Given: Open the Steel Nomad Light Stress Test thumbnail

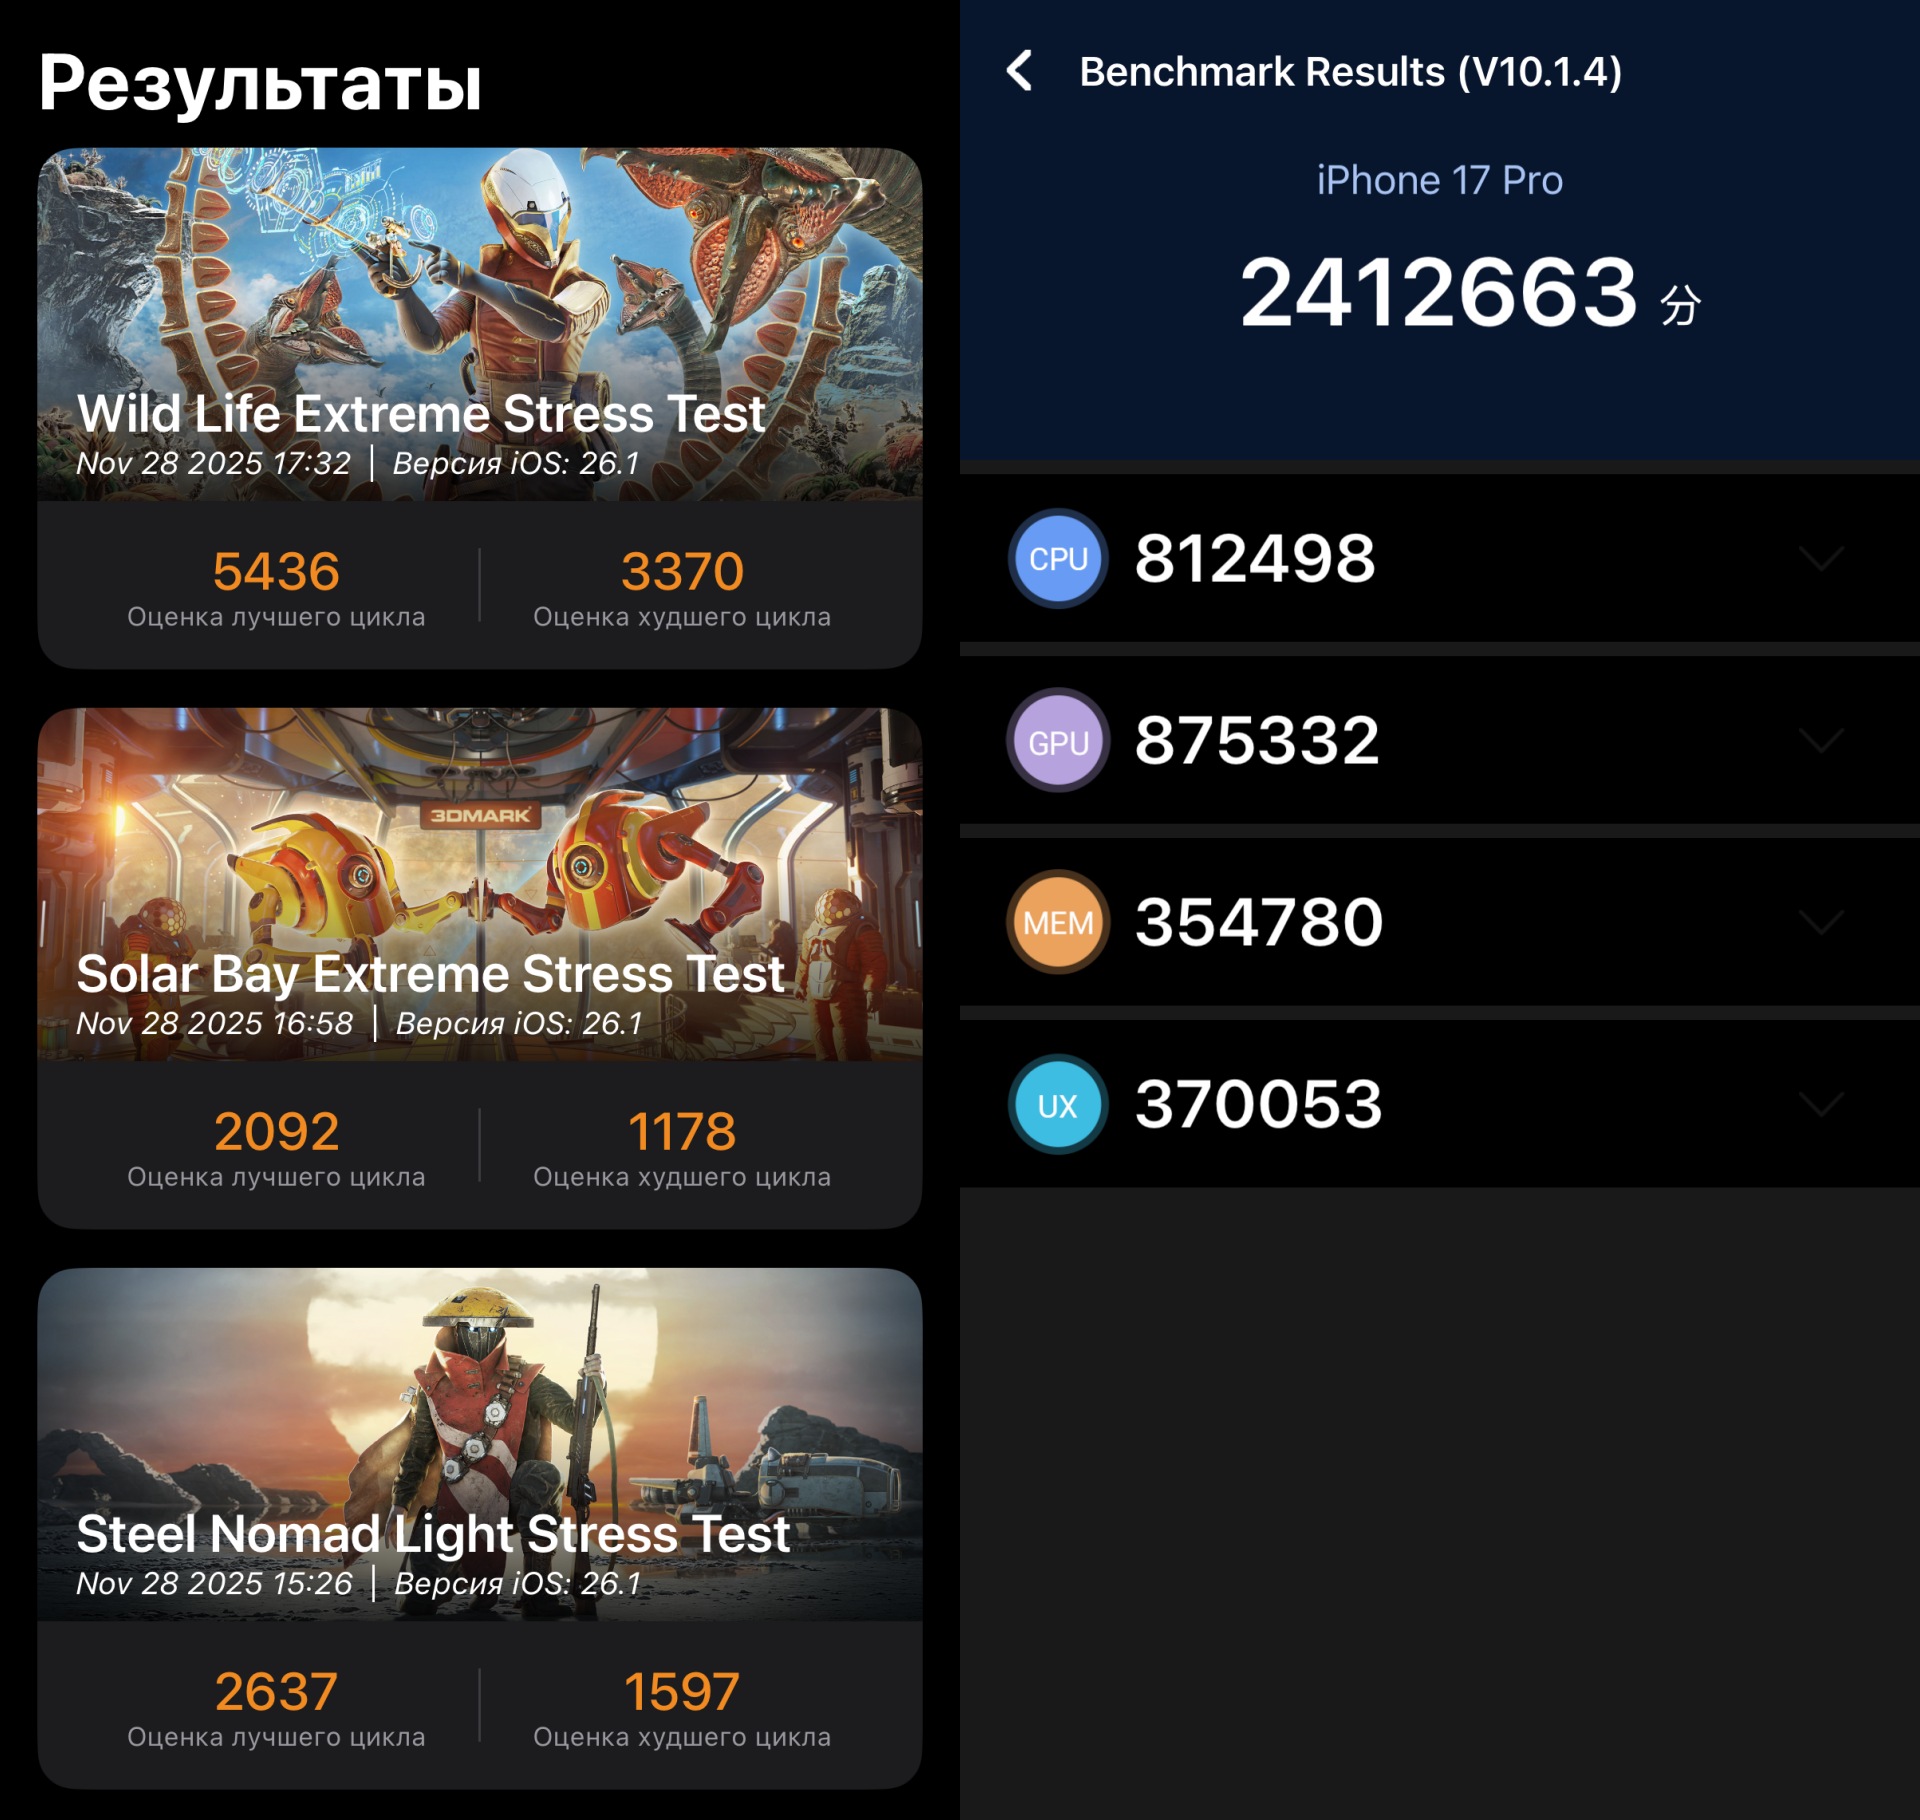Looking at the screenshot, I should click(480, 1420).
